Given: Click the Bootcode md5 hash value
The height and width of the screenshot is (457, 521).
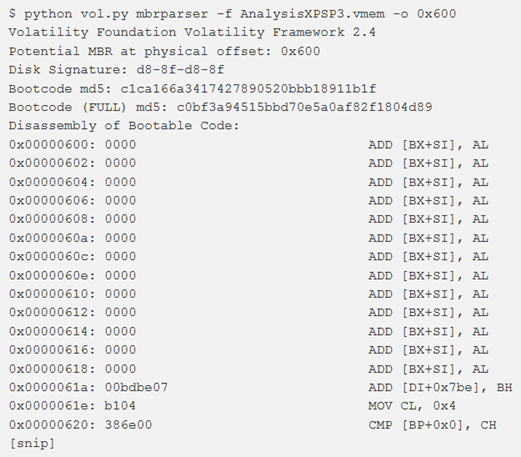Looking at the screenshot, I should pos(248,89).
